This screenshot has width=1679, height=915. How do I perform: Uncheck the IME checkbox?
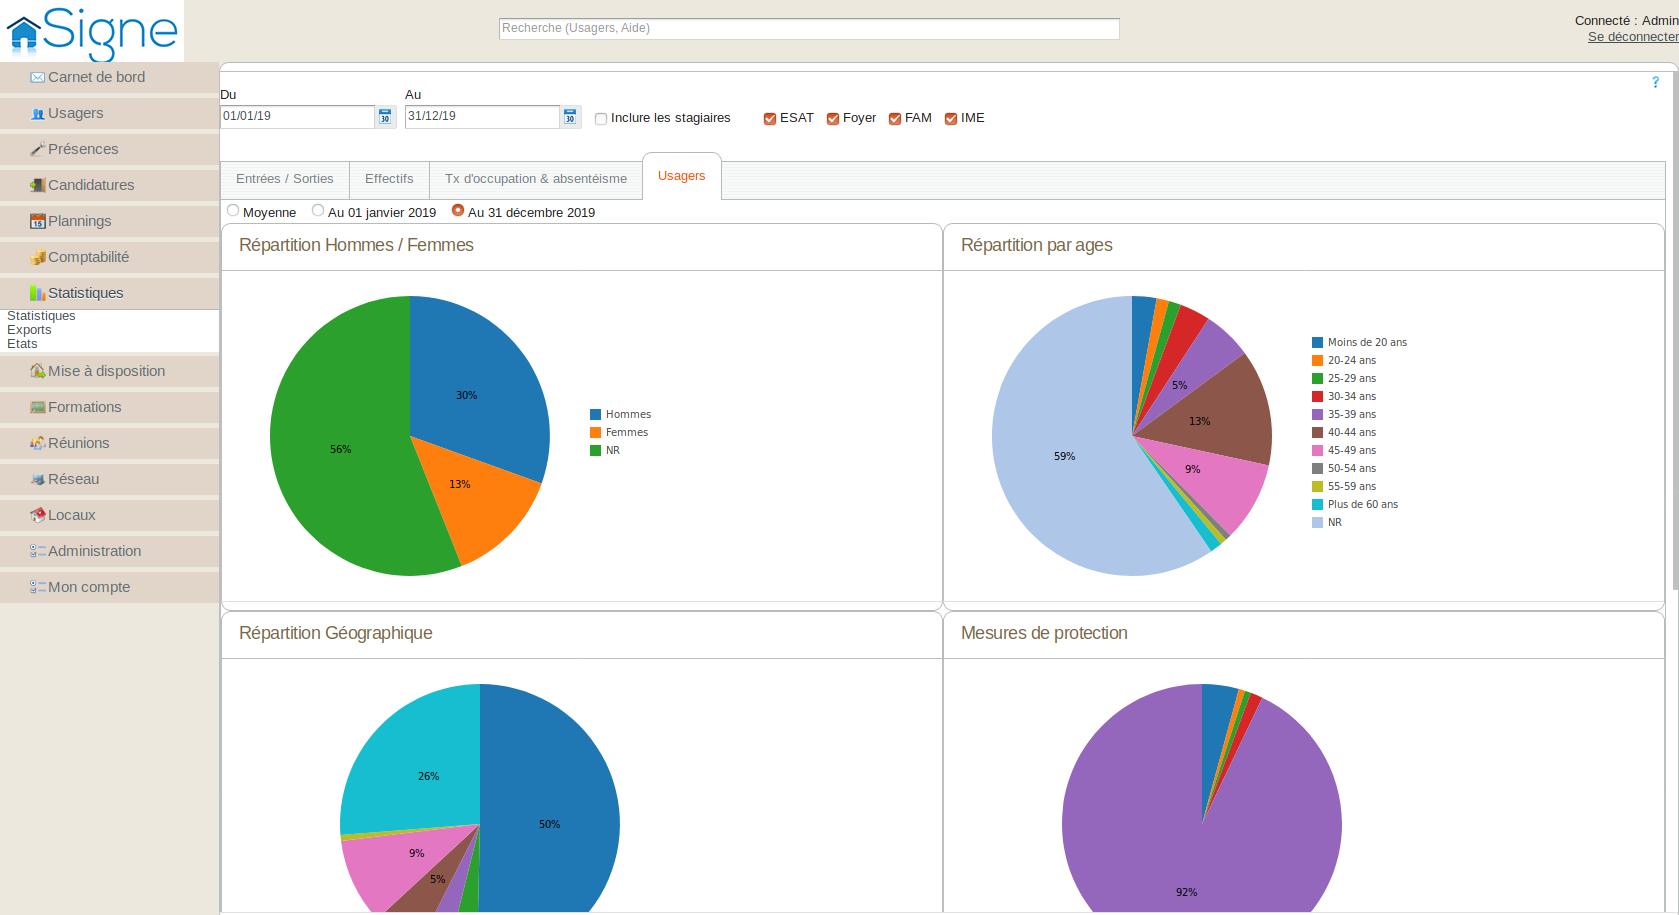click(x=951, y=119)
